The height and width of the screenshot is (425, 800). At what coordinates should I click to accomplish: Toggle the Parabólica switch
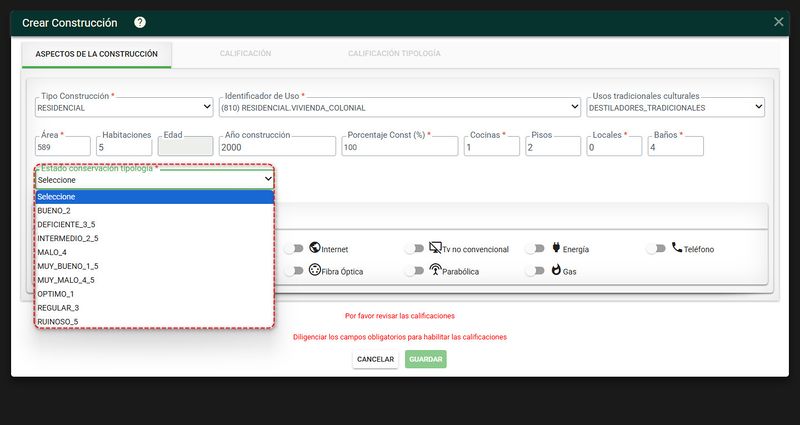click(x=414, y=271)
